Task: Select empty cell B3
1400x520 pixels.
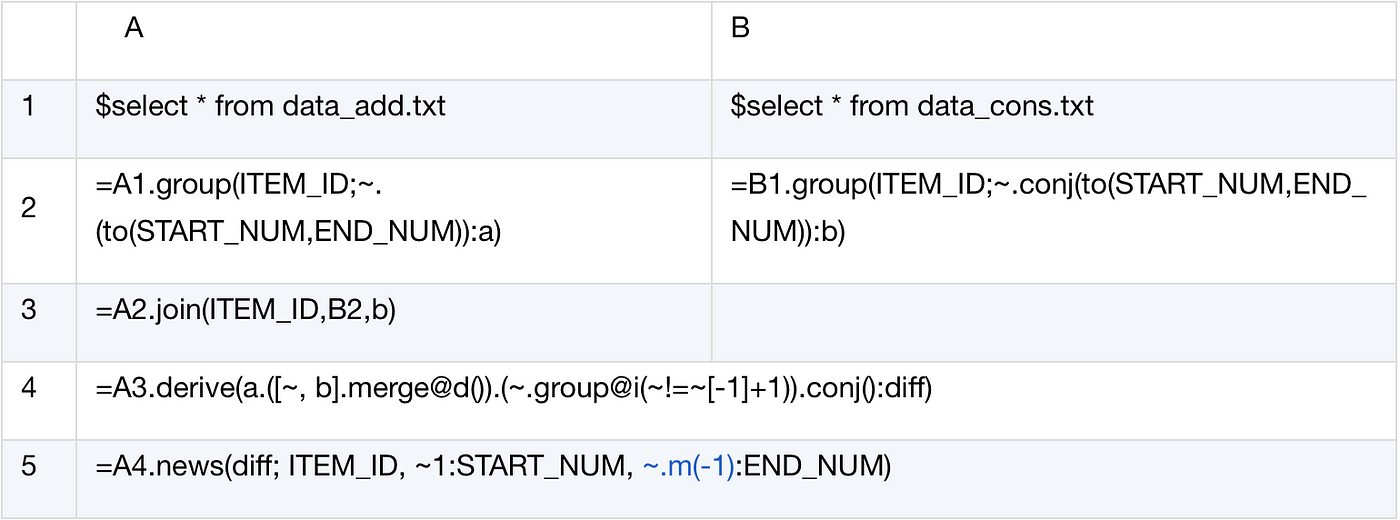Action: (1054, 322)
